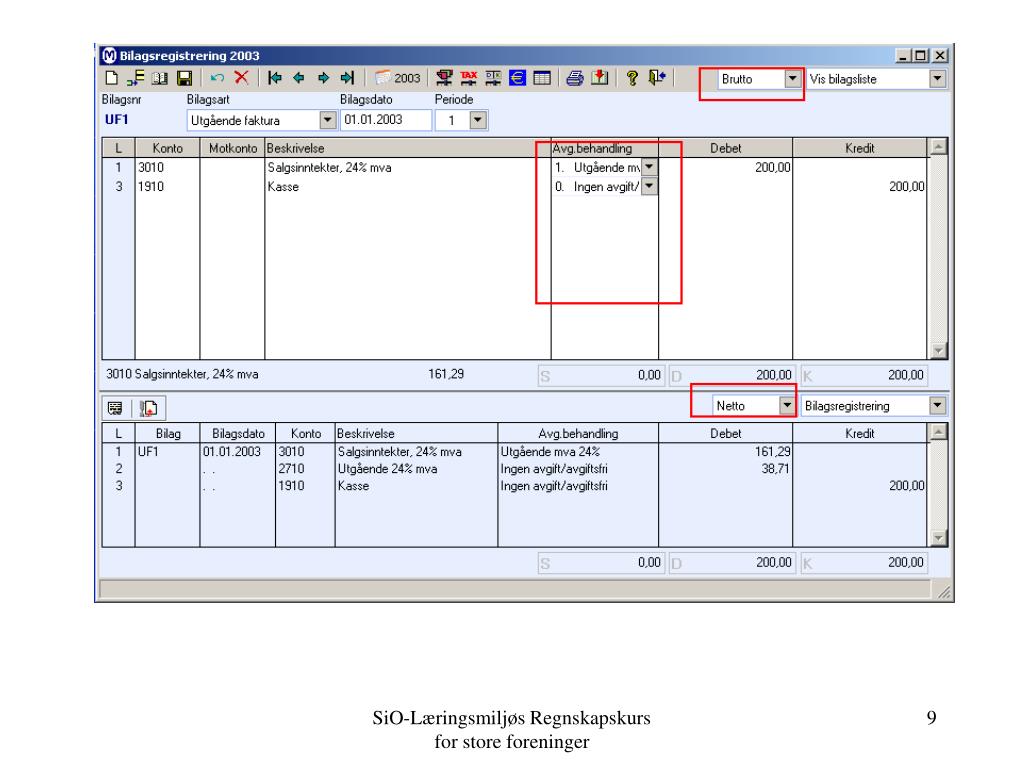Click Utgående 24% mva description in lower grid
This screenshot has height=768, width=1024.
click(x=387, y=469)
